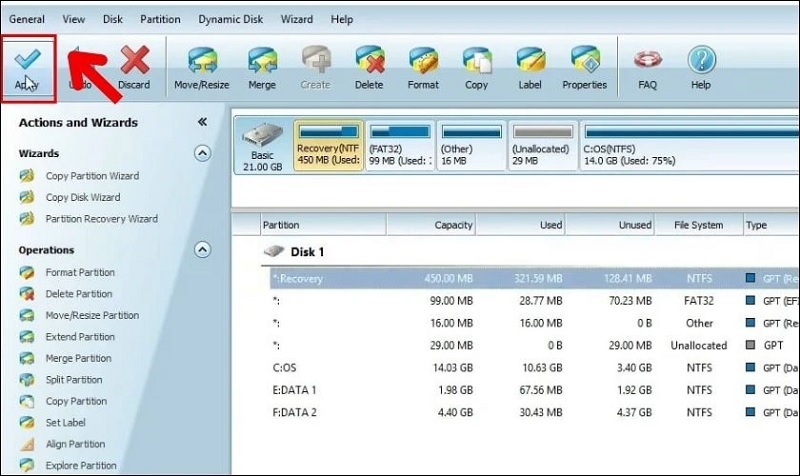This screenshot has height=476, width=800.
Task: Open the Dynamic Disk menu
Action: tap(232, 19)
